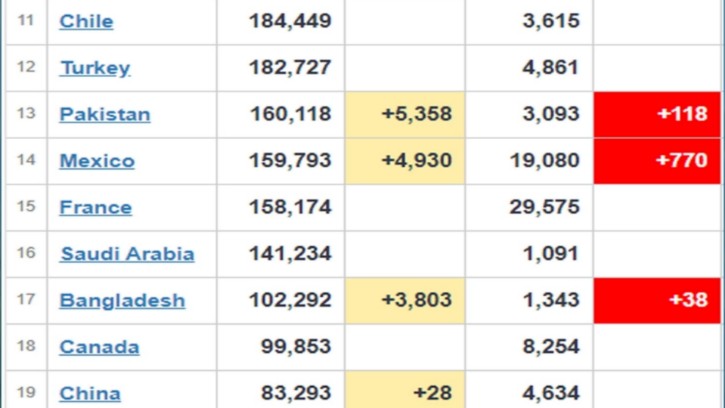Image resolution: width=725 pixels, height=408 pixels.
Task: Click rank number 16 cell
Action: pyautogui.click(x=26, y=253)
